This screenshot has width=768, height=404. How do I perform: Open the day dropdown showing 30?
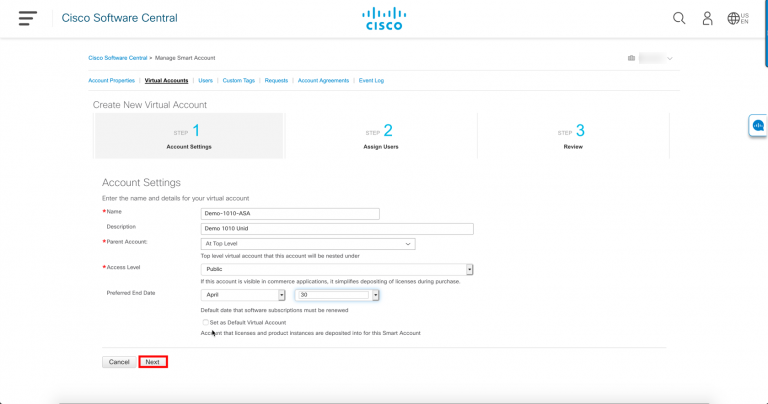337,295
